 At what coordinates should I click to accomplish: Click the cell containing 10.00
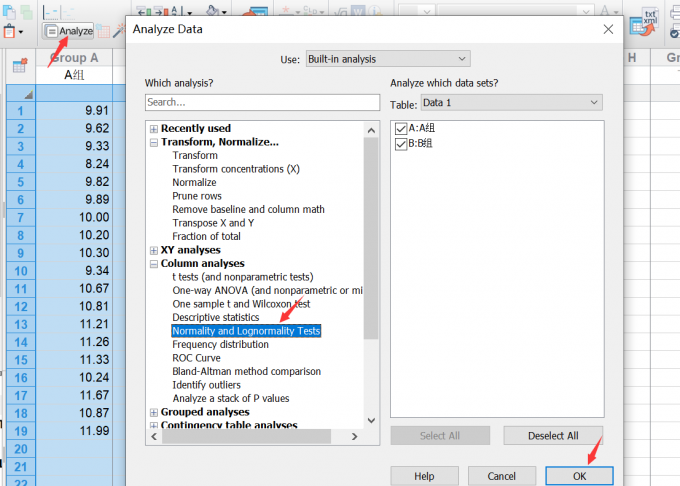(x=74, y=218)
